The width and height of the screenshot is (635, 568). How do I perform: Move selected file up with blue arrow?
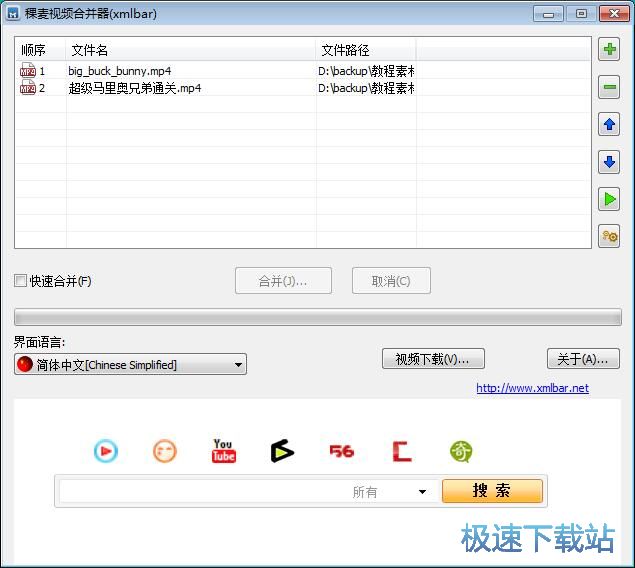[608, 125]
